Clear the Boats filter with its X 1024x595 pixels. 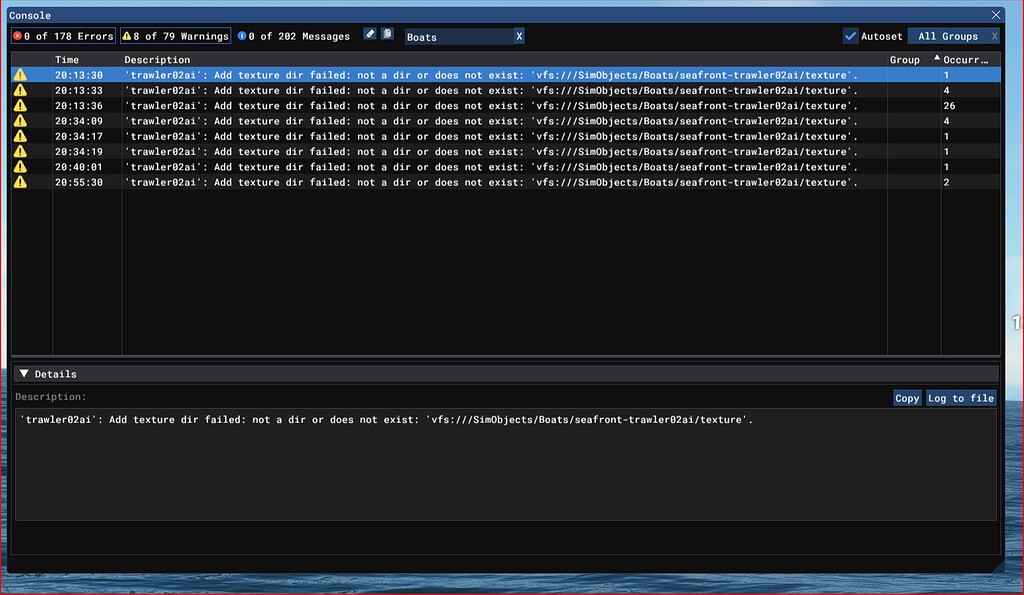click(518, 37)
